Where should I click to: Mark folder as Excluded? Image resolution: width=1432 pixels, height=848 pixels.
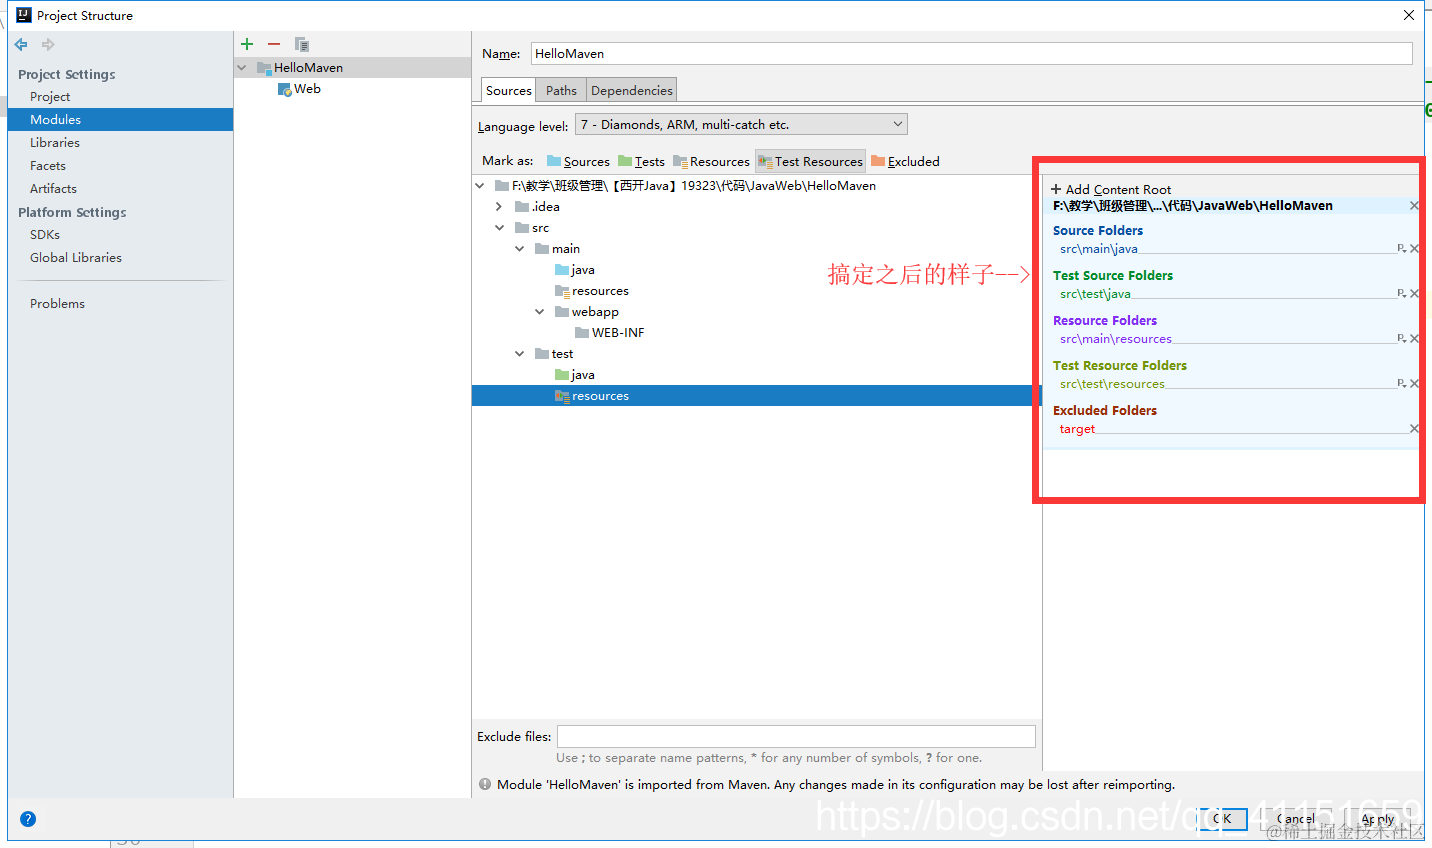[905, 162]
